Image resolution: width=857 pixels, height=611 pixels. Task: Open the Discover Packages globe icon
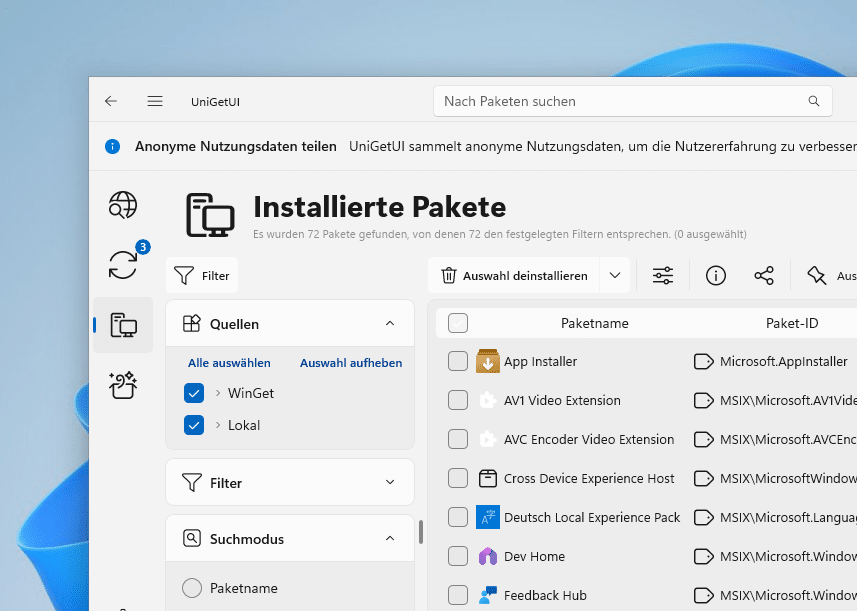tap(122, 204)
